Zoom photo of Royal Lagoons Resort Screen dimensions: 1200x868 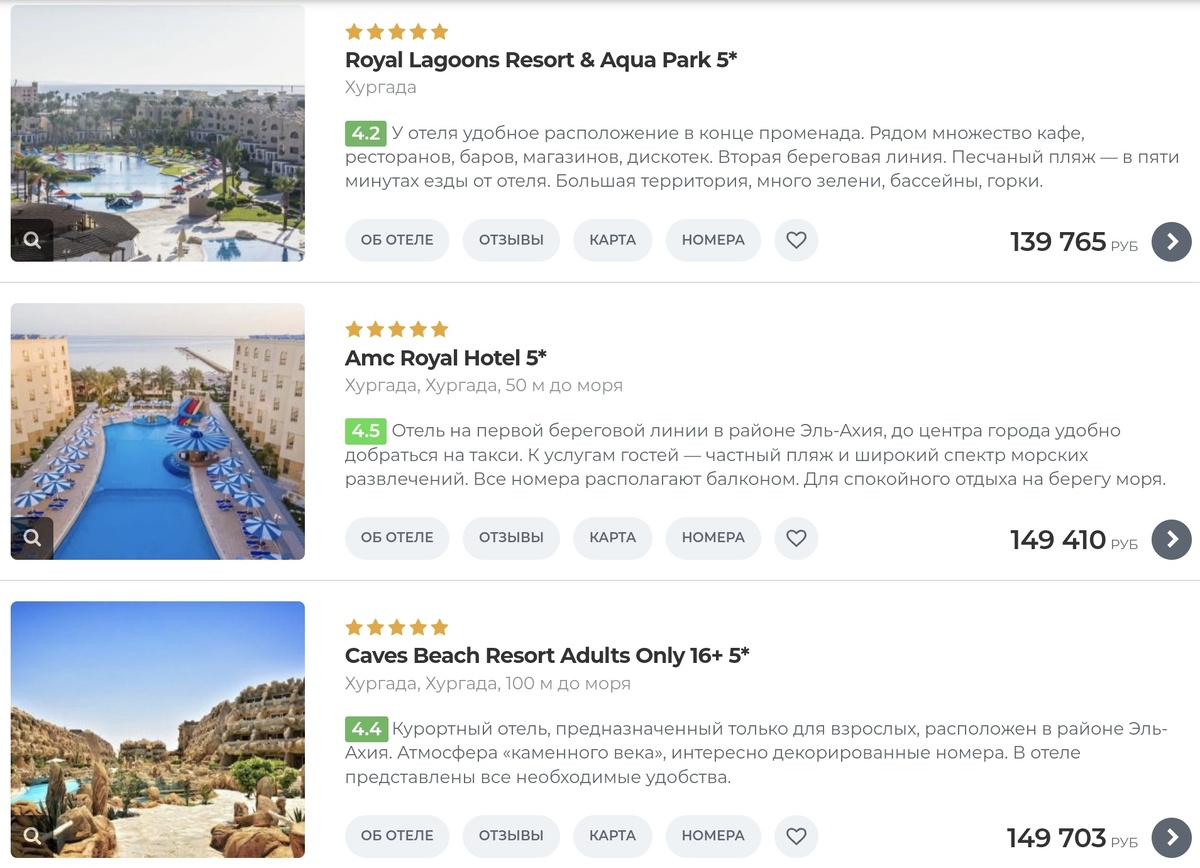32,240
